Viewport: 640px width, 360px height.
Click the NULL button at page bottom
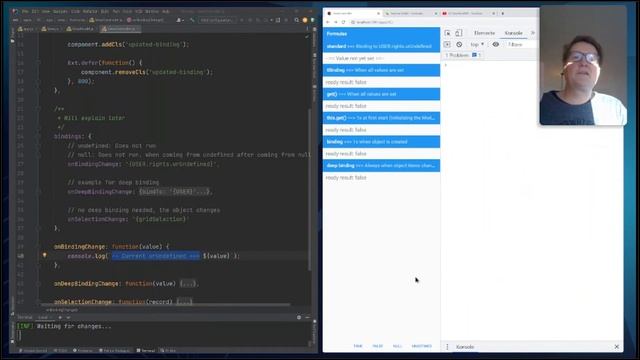[x=397, y=346]
